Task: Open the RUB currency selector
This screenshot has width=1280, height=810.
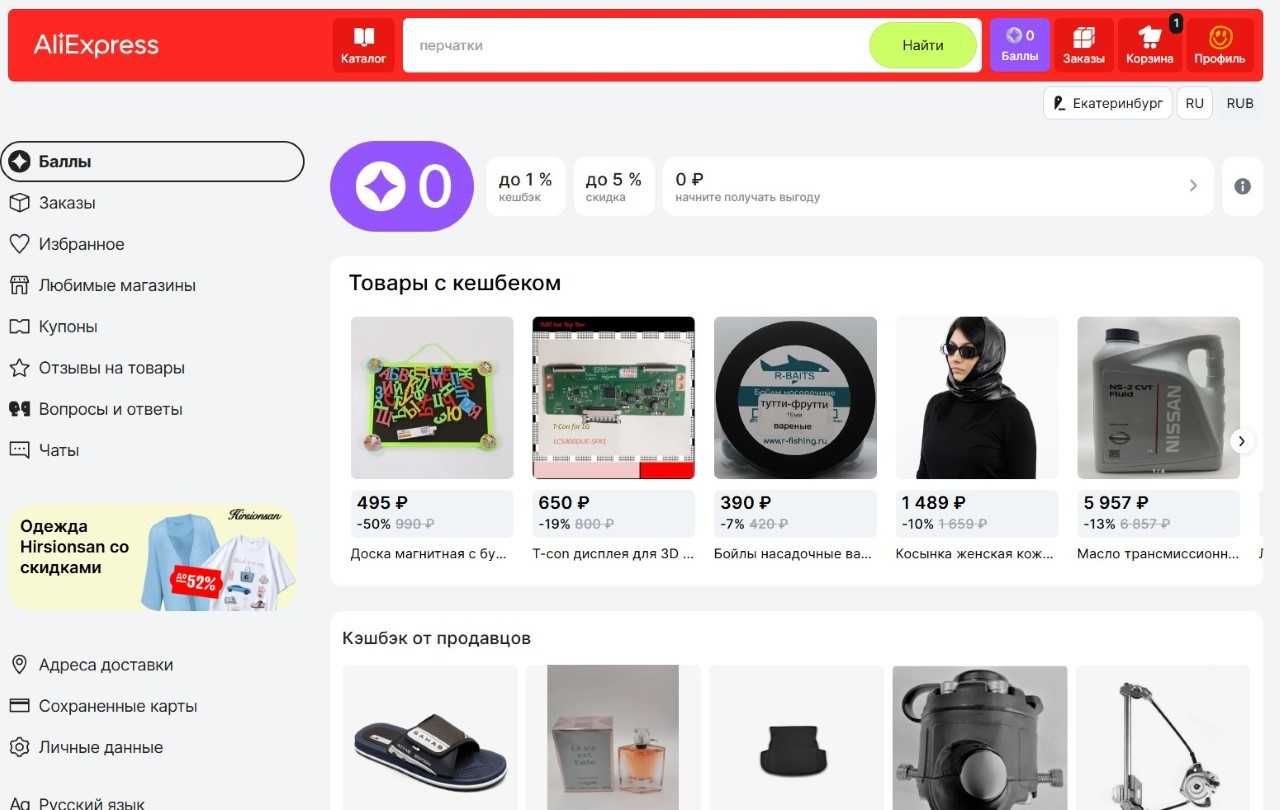Action: click(x=1240, y=103)
